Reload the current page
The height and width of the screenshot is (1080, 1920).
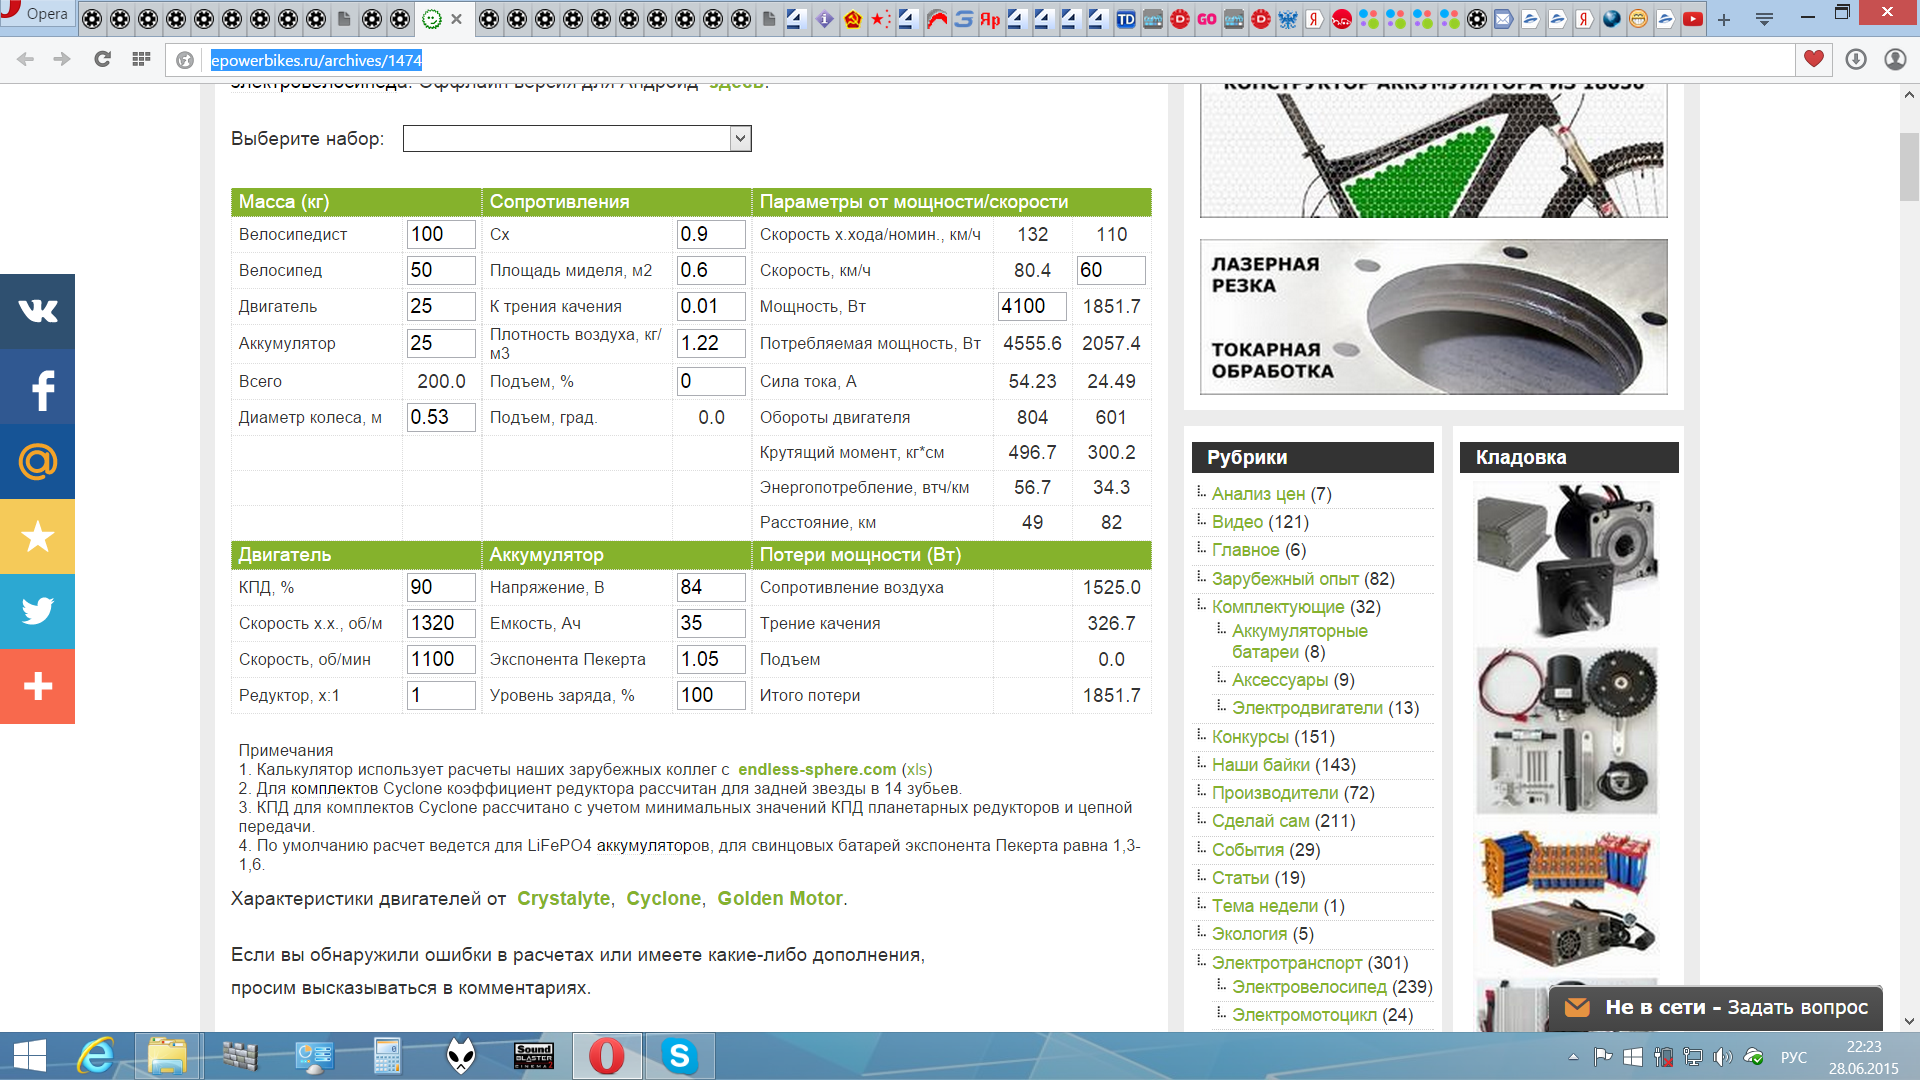(102, 60)
